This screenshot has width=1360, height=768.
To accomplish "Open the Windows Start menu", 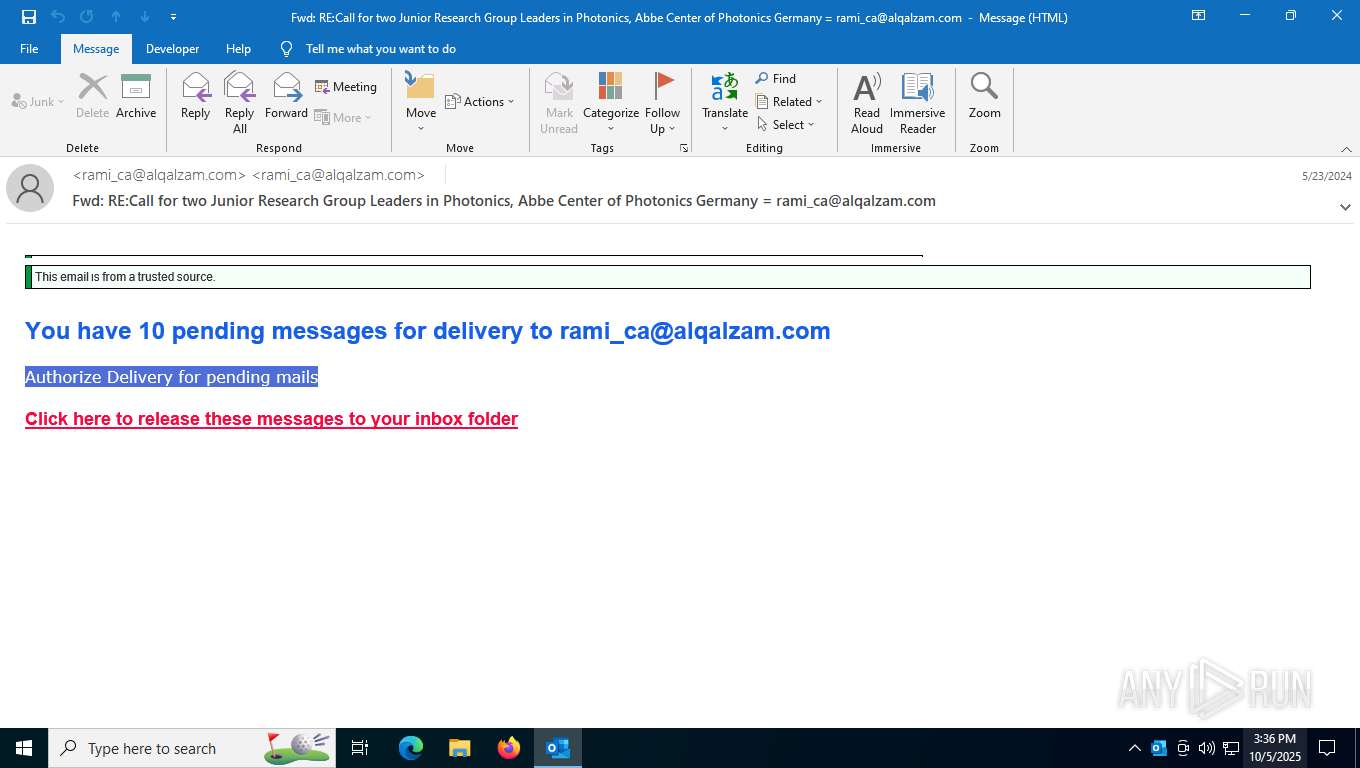I will tap(24, 748).
